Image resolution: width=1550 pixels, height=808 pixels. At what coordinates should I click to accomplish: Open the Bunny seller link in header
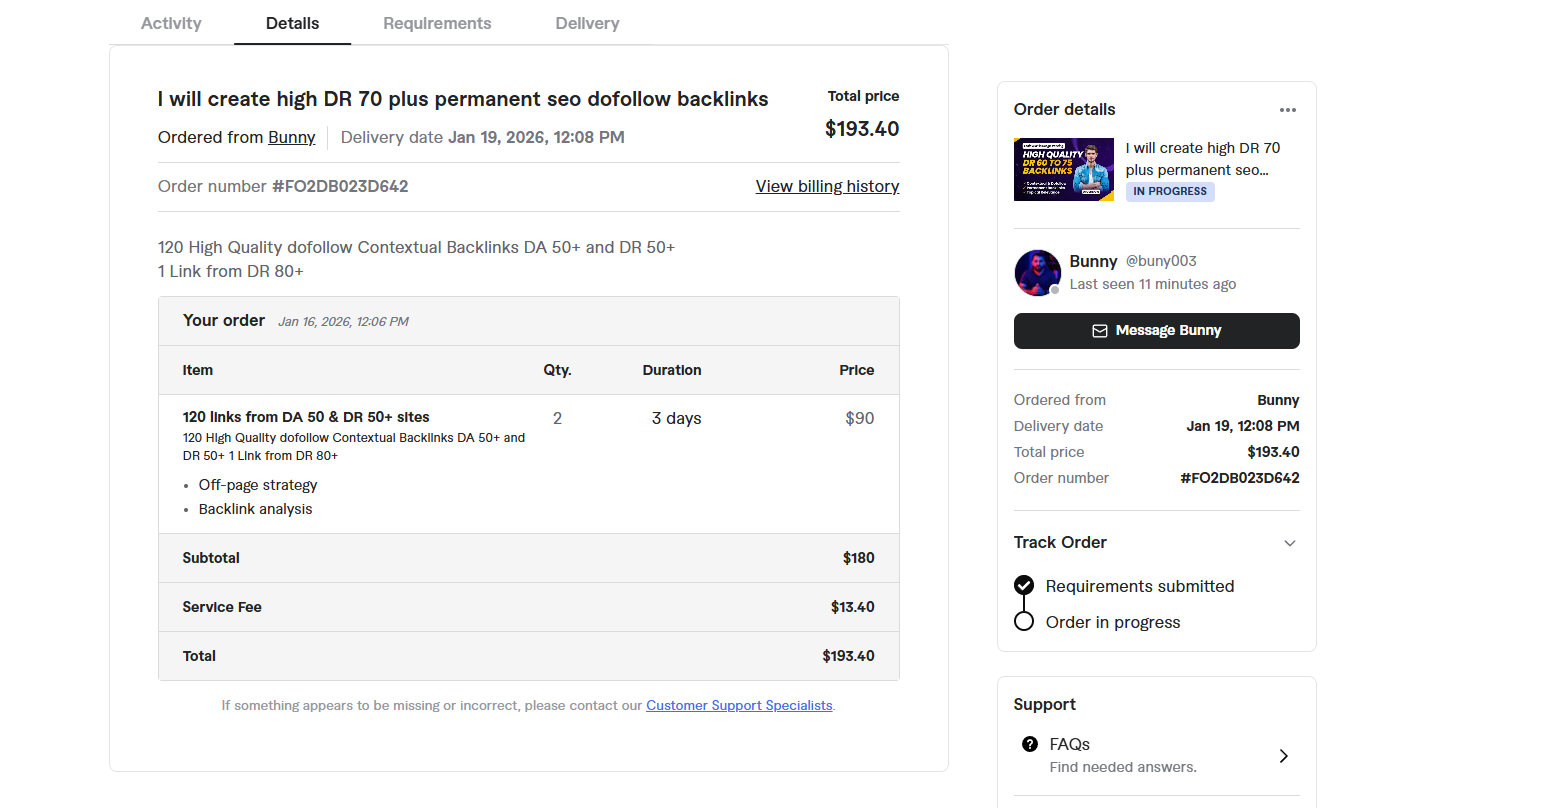291,137
